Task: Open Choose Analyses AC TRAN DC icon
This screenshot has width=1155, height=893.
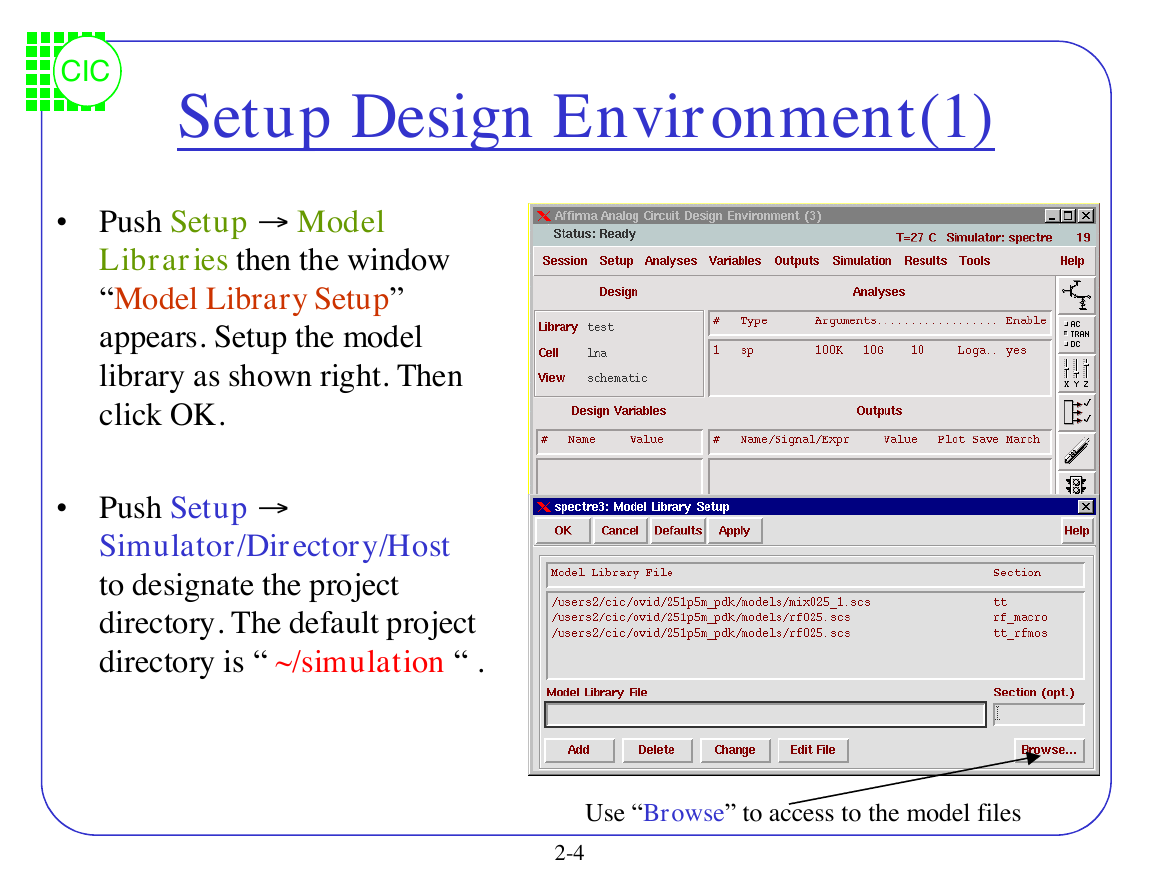Action: coord(1076,334)
